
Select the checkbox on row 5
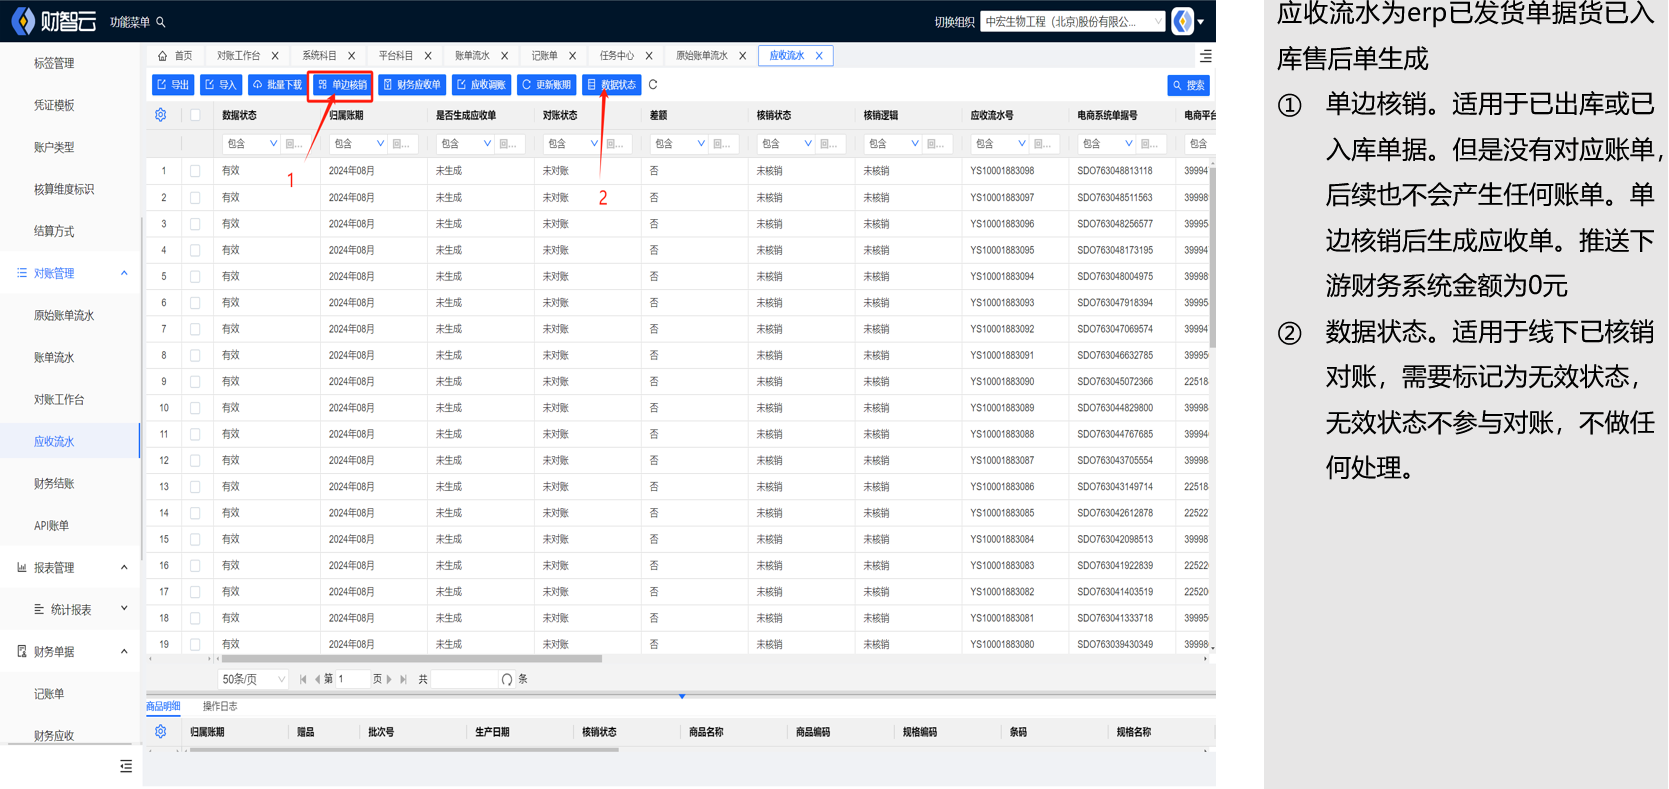tap(195, 276)
